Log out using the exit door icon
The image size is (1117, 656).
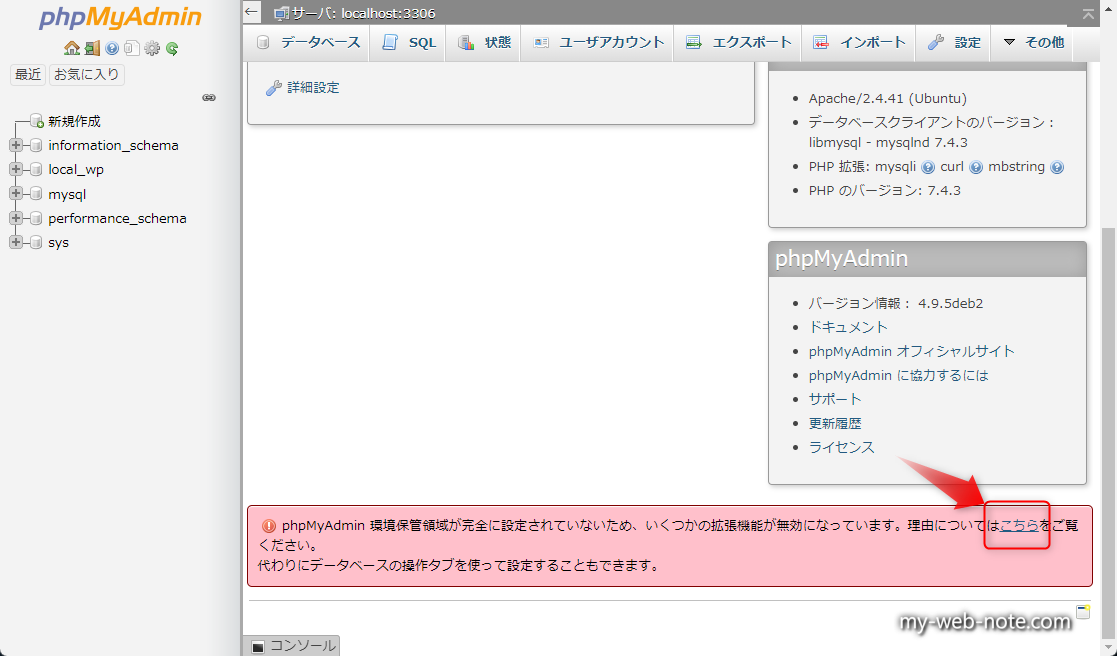[x=91, y=49]
